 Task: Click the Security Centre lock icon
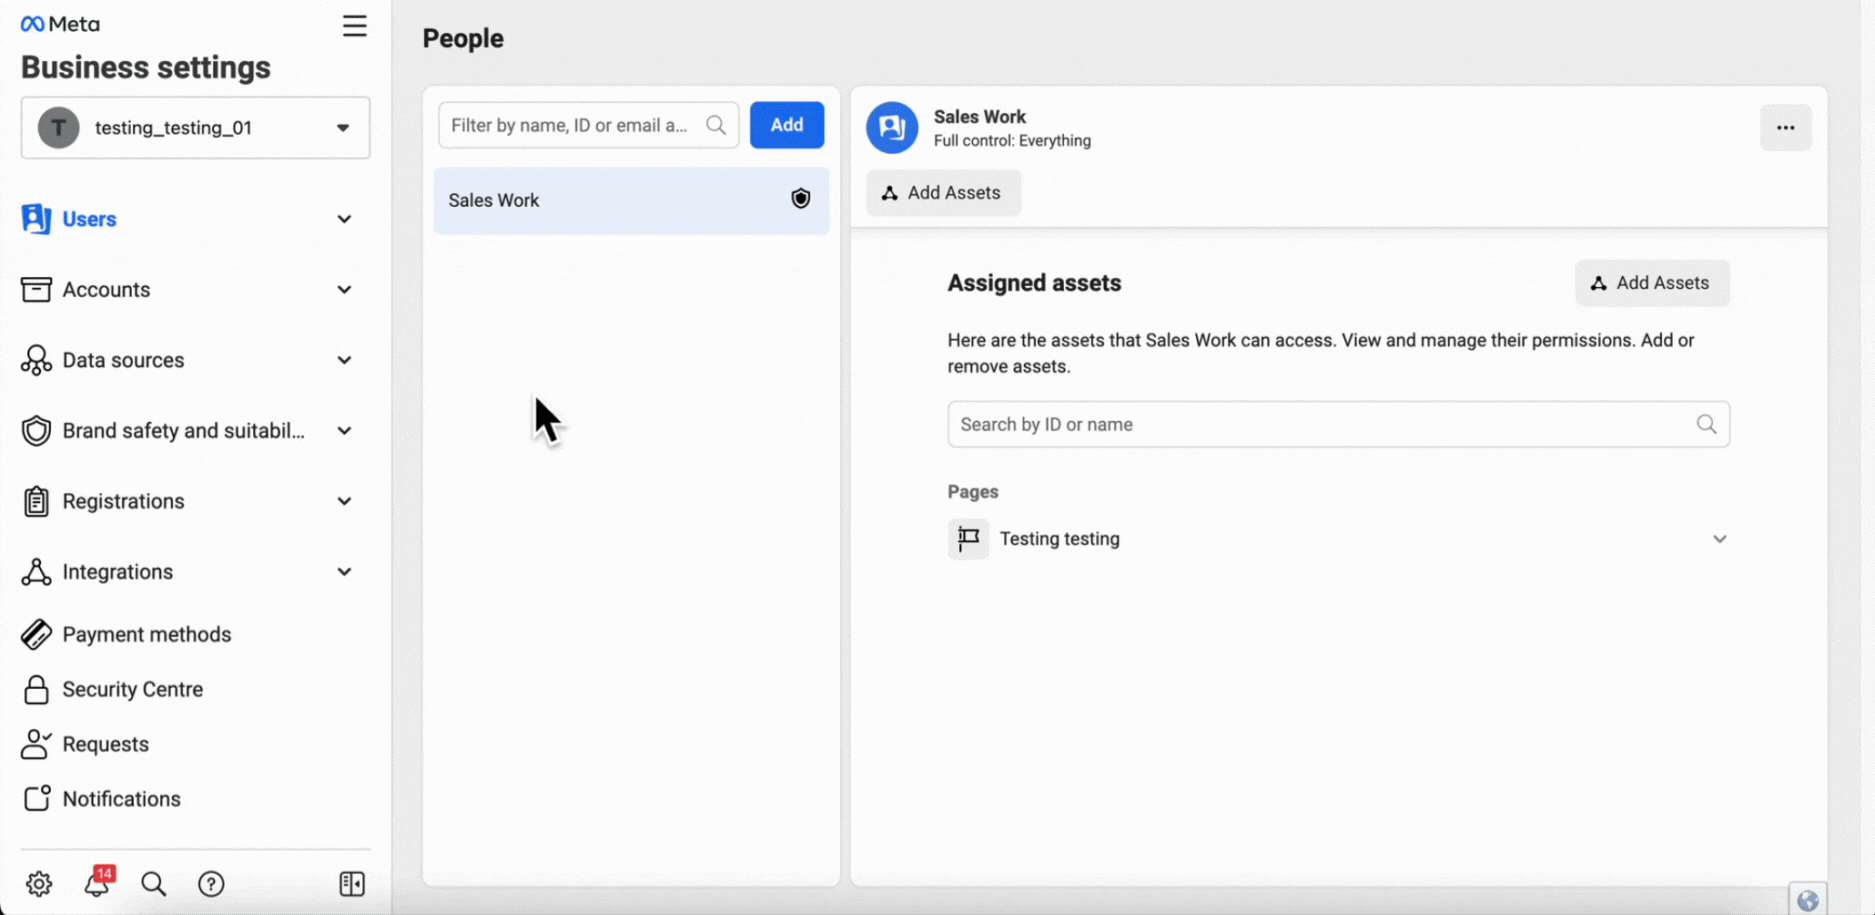coord(36,689)
